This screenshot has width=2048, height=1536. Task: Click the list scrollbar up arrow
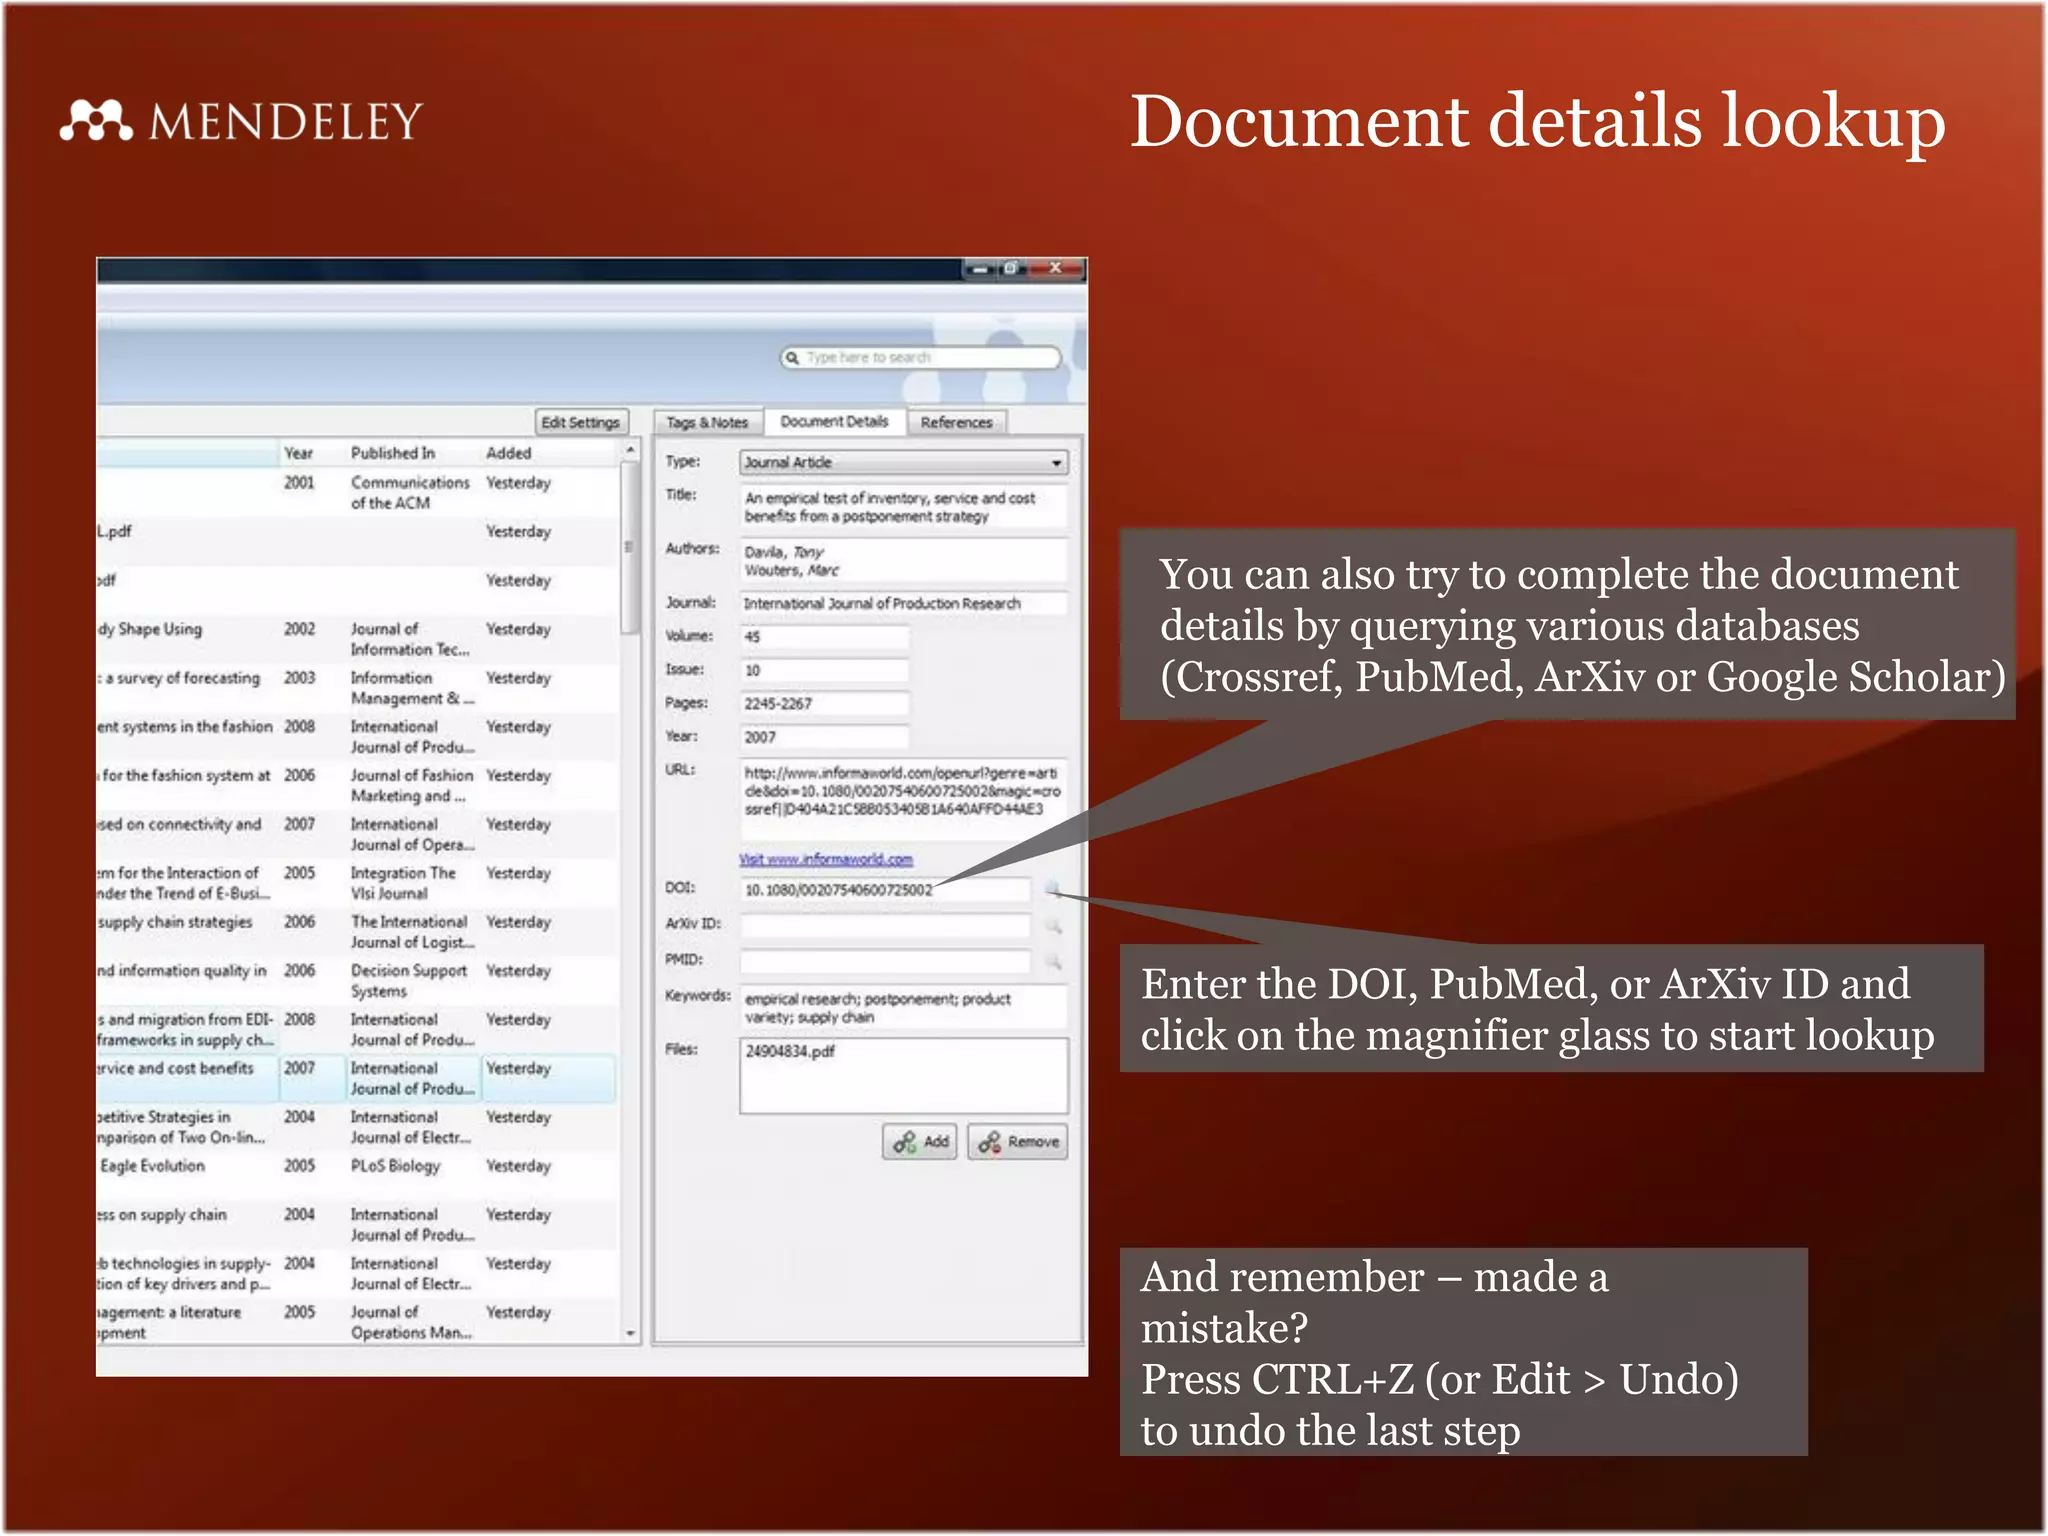[x=630, y=451]
